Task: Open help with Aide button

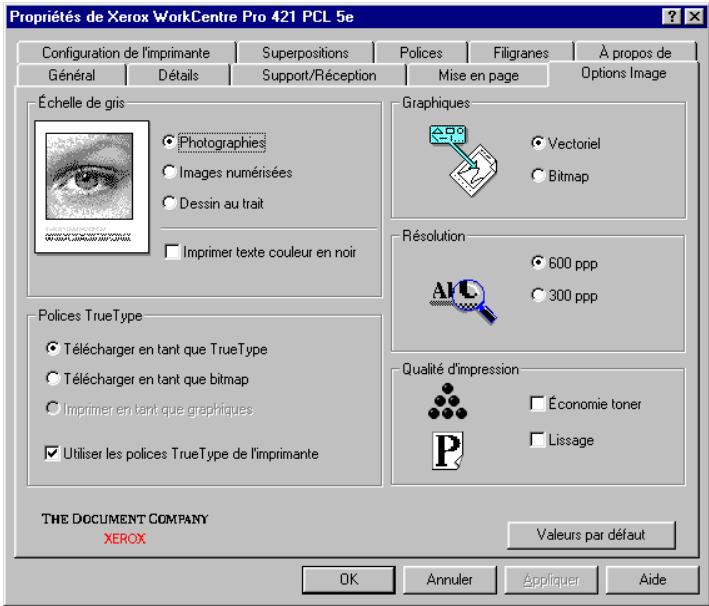Action: (652, 579)
